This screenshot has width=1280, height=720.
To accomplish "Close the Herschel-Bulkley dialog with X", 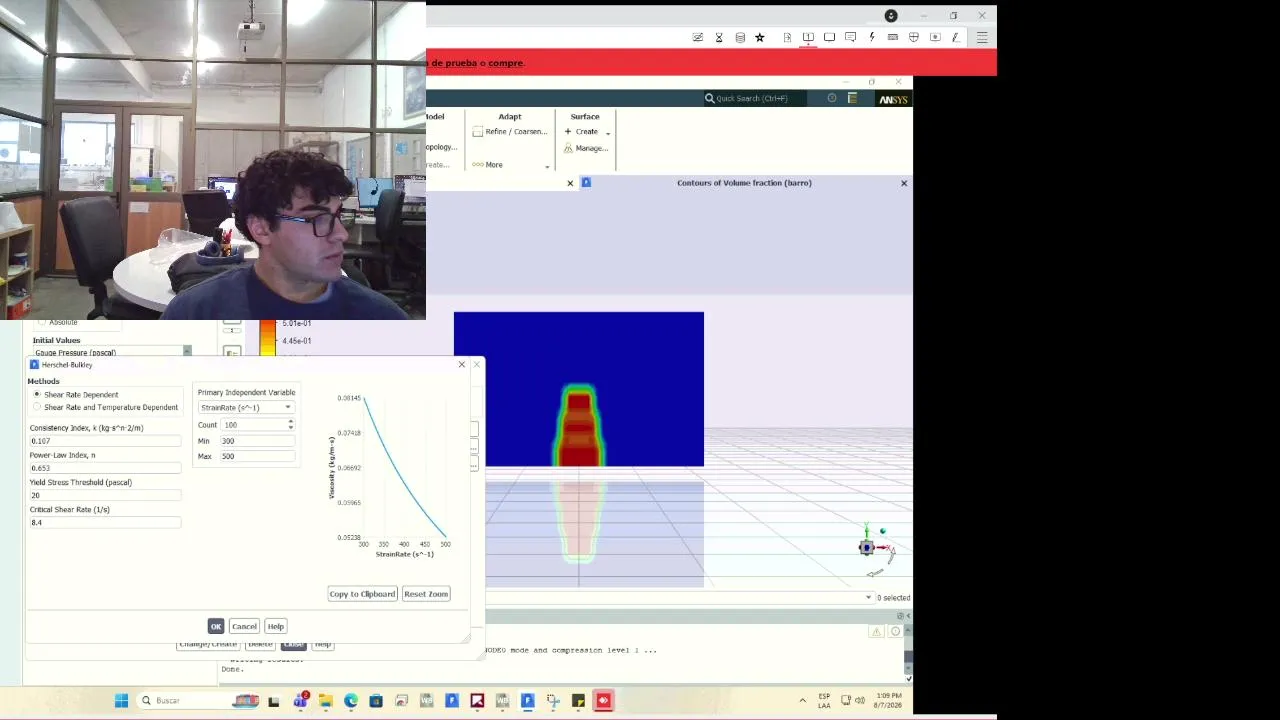I will 462,364.
